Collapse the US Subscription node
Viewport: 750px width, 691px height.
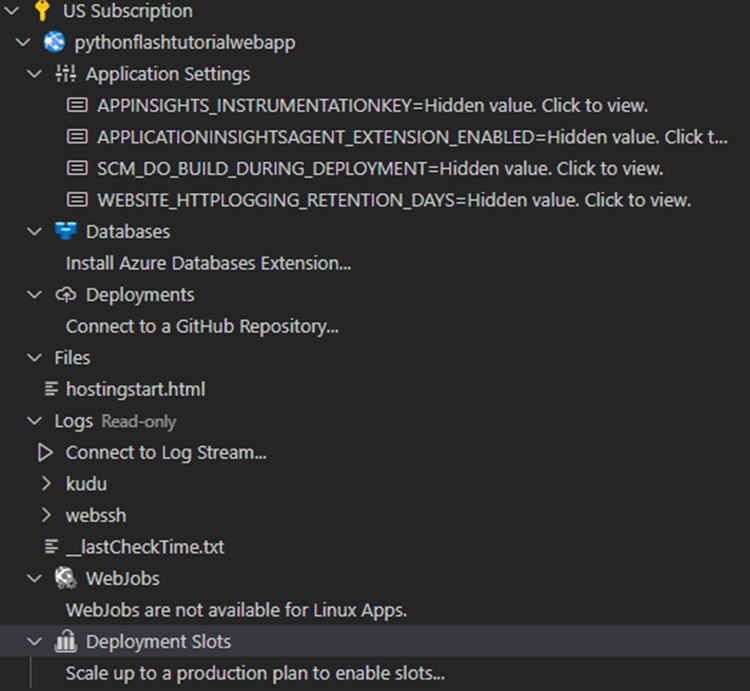[11, 11]
